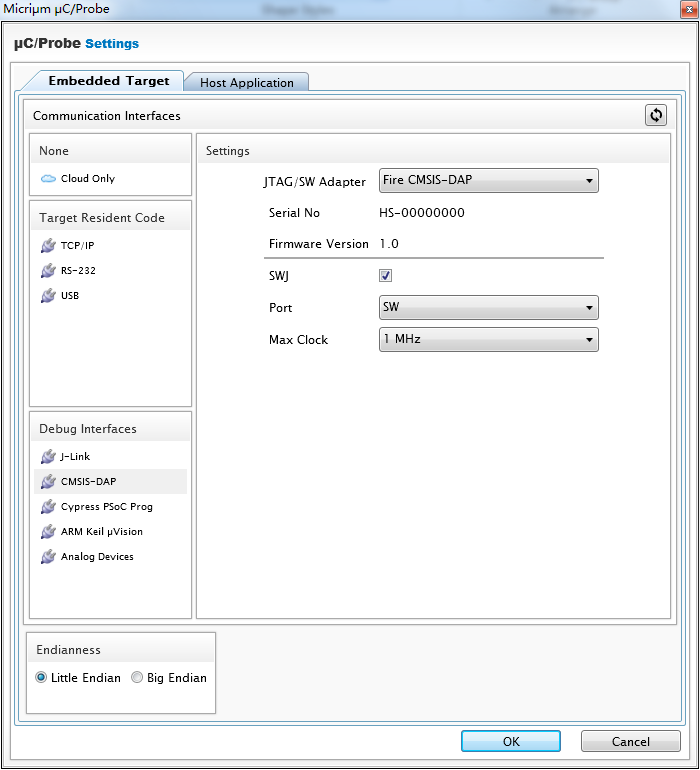Select the USB interface label
The image size is (700, 770).
coord(70,296)
